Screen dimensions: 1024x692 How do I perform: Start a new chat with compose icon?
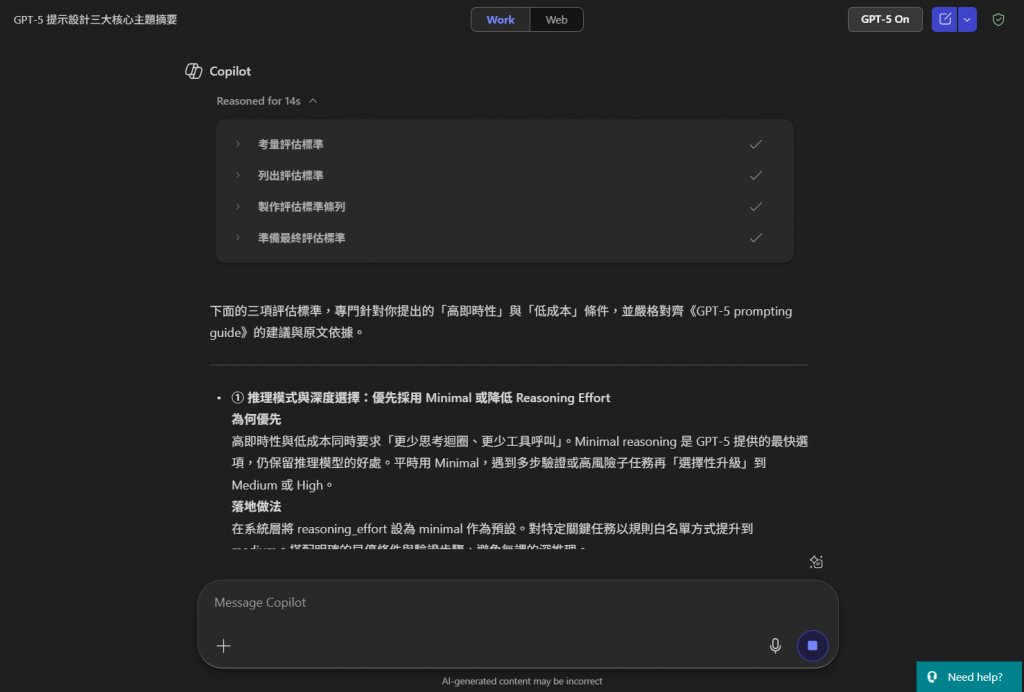[944, 20]
